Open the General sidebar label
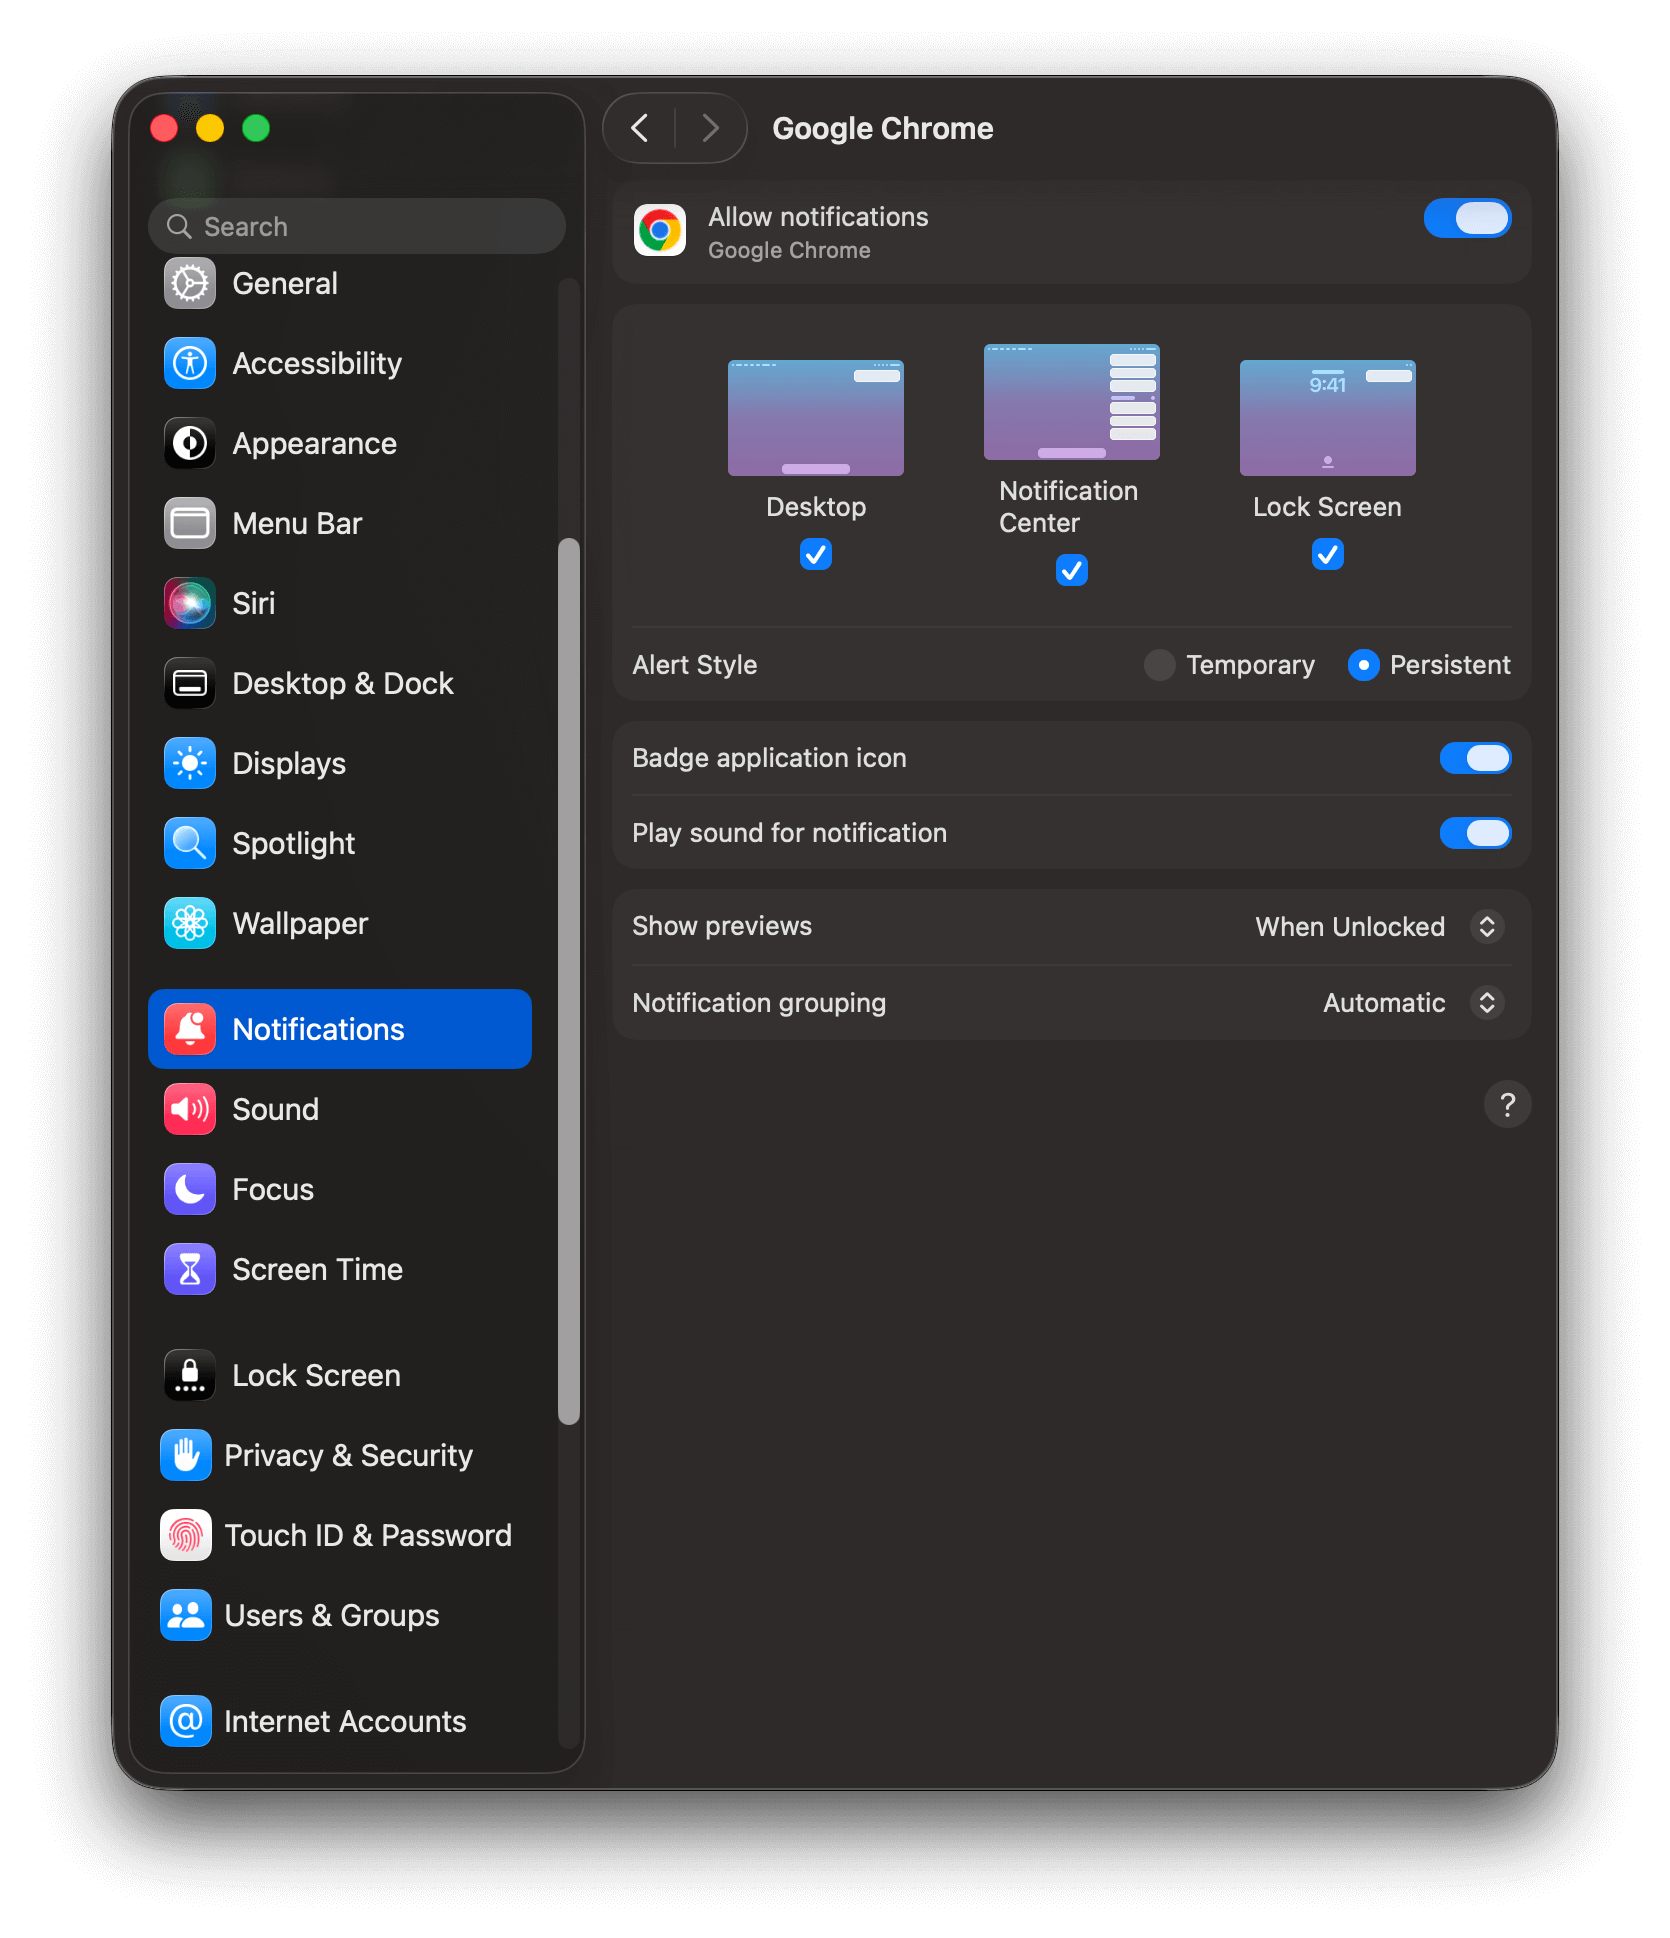The height and width of the screenshot is (1938, 1670). [x=285, y=284]
